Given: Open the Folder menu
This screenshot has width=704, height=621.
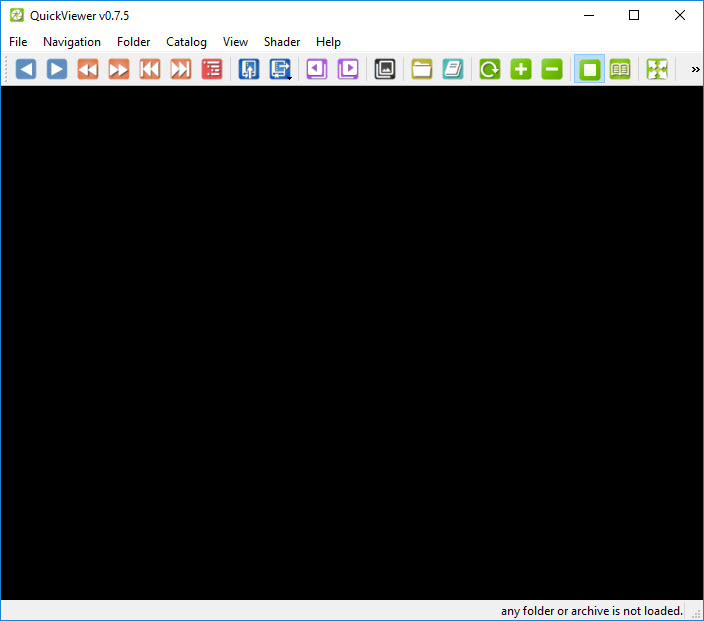Looking at the screenshot, I should [133, 42].
